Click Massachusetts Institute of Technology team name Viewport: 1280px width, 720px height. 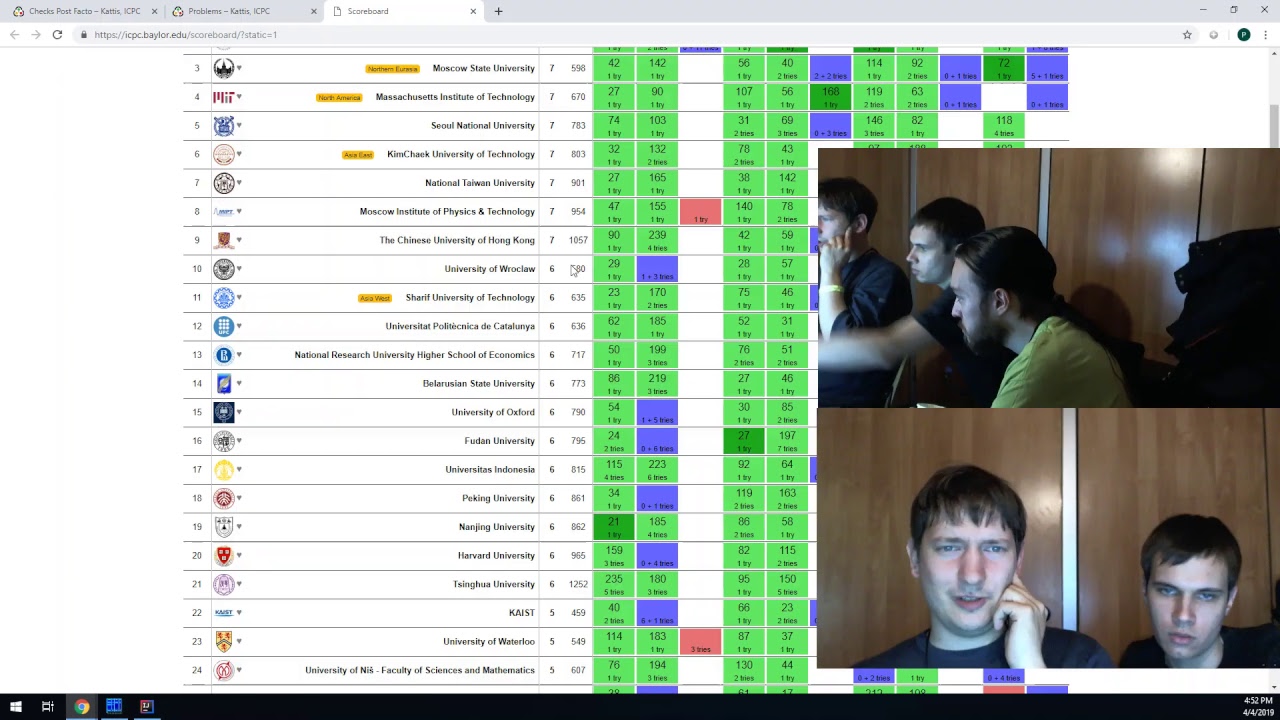(x=455, y=97)
